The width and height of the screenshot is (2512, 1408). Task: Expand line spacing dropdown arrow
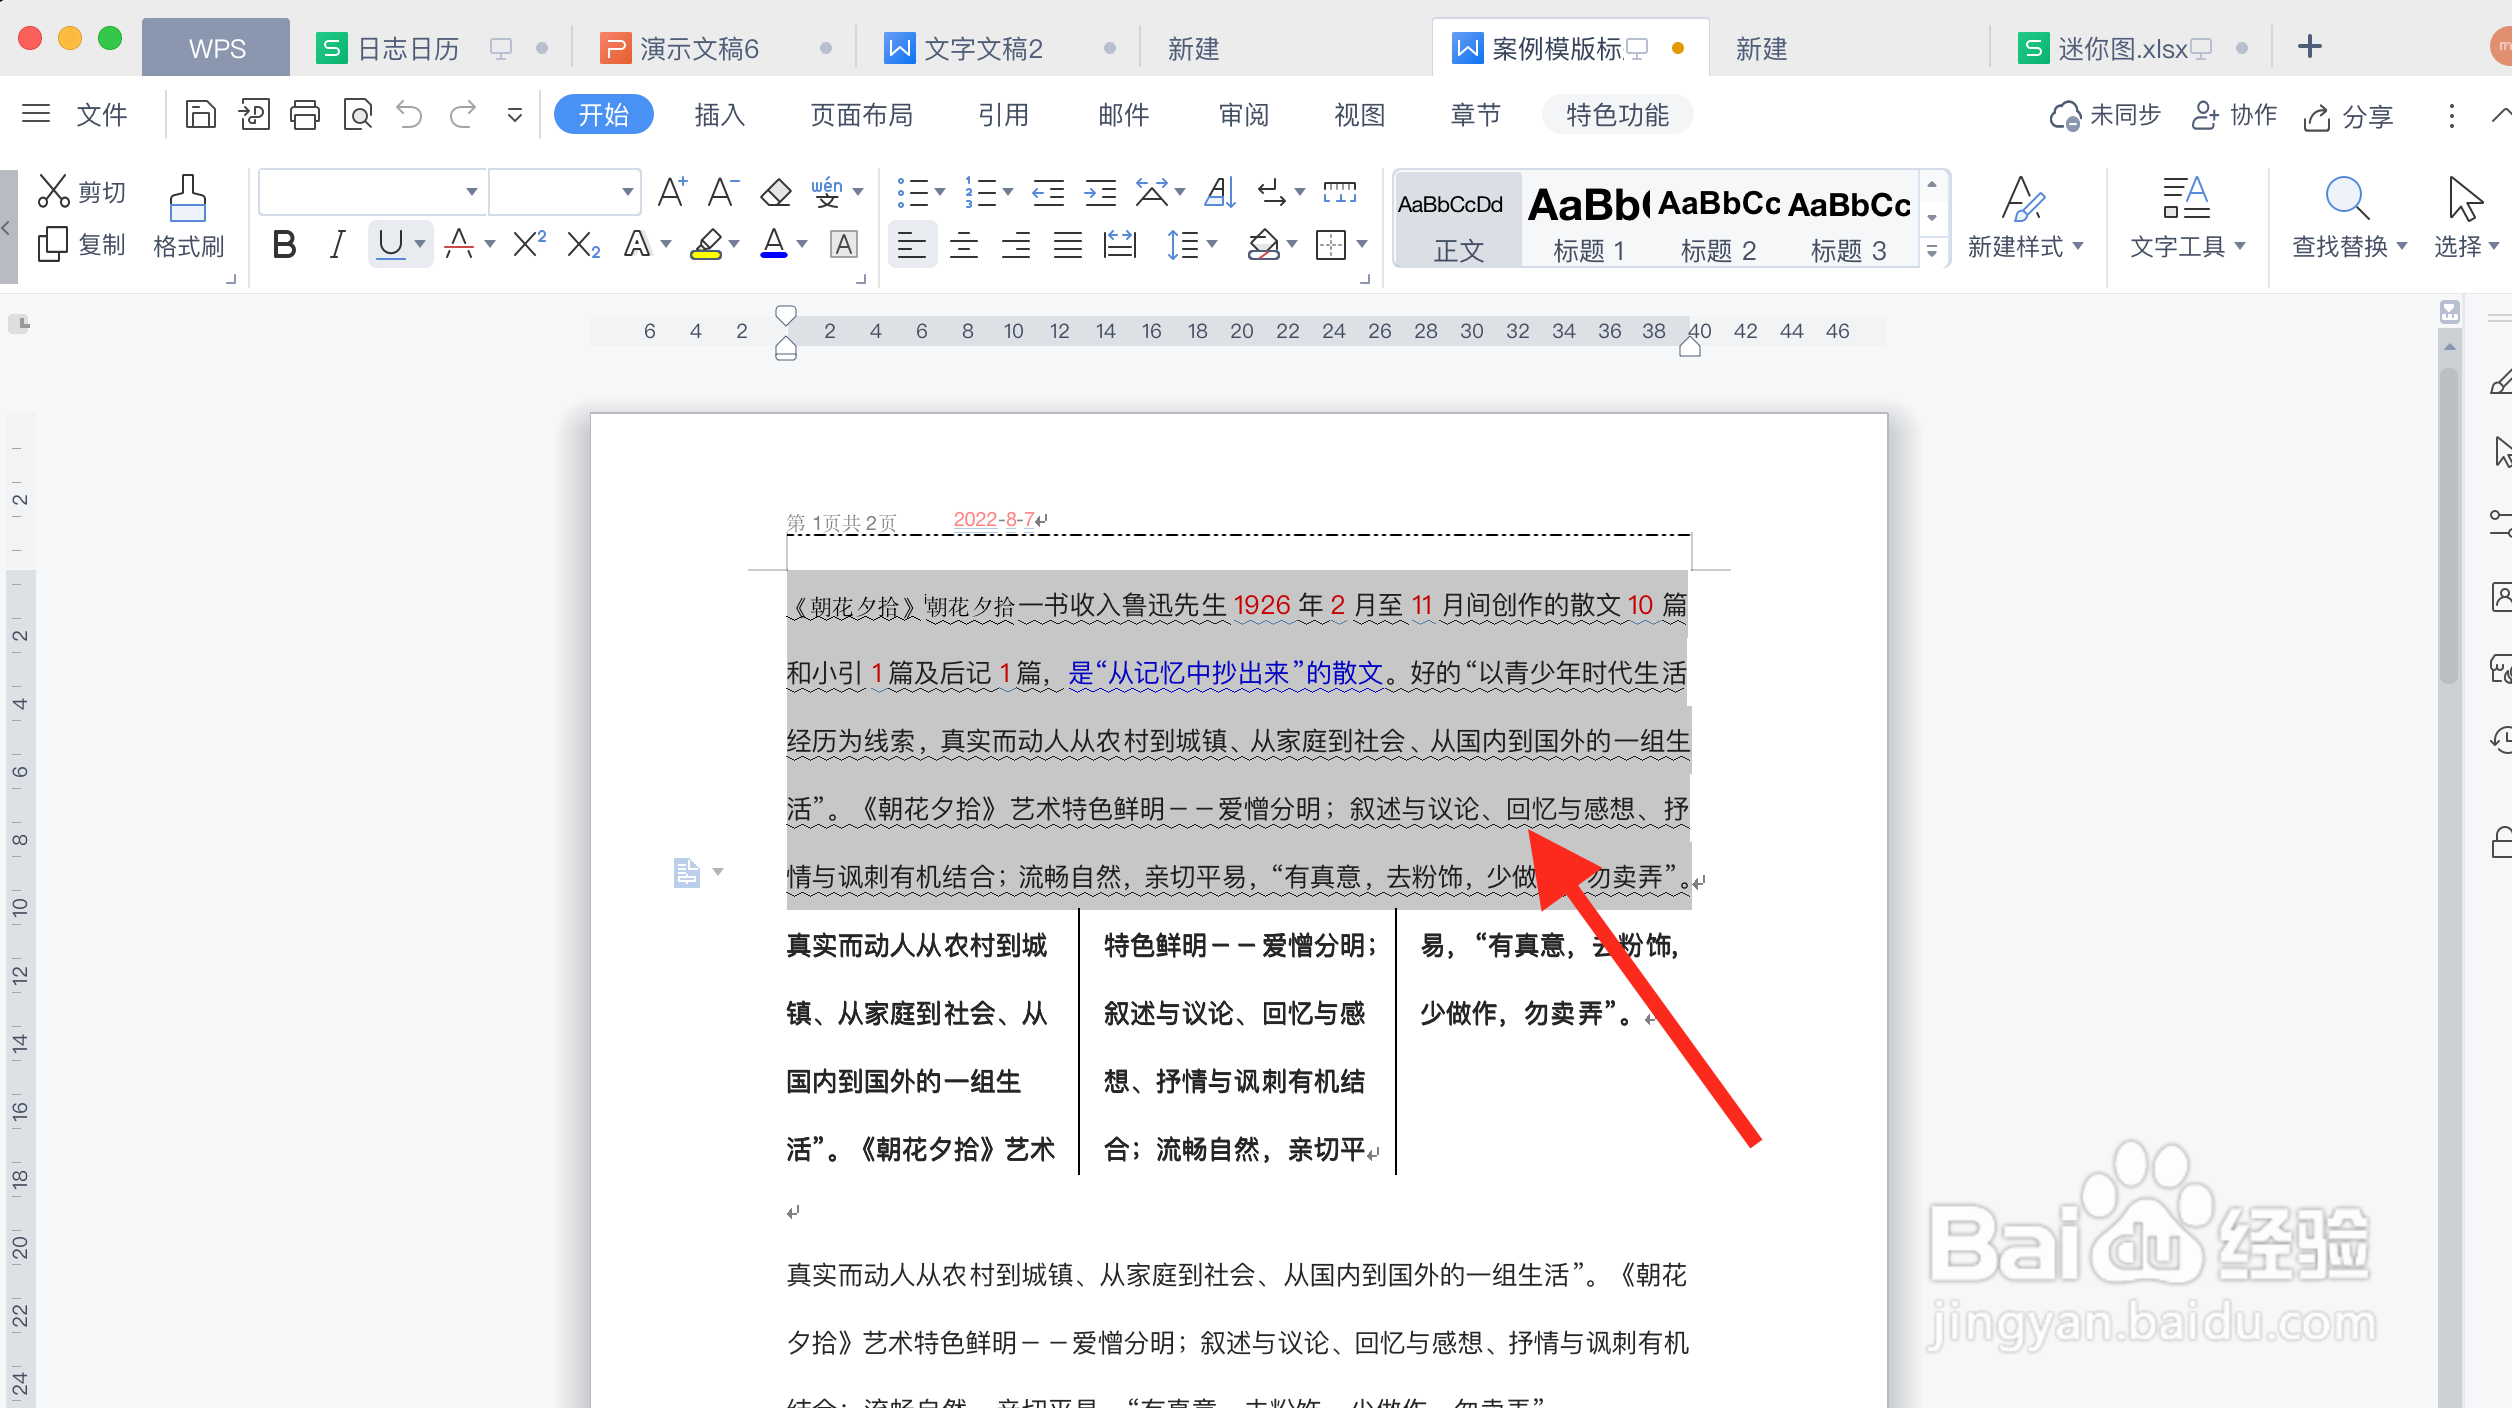point(1212,245)
